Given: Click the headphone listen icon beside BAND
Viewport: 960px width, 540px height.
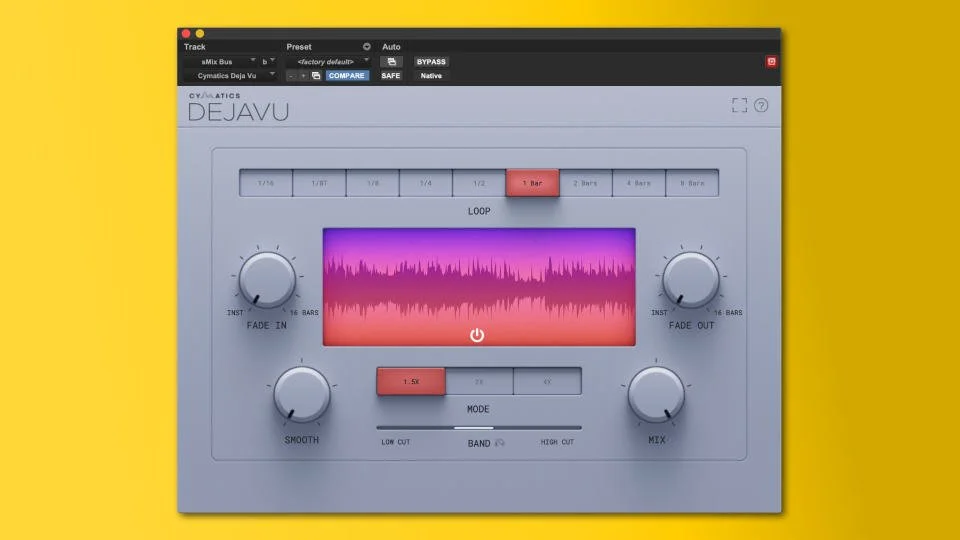Looking at the screenshot, I should [x=500, y=443].
